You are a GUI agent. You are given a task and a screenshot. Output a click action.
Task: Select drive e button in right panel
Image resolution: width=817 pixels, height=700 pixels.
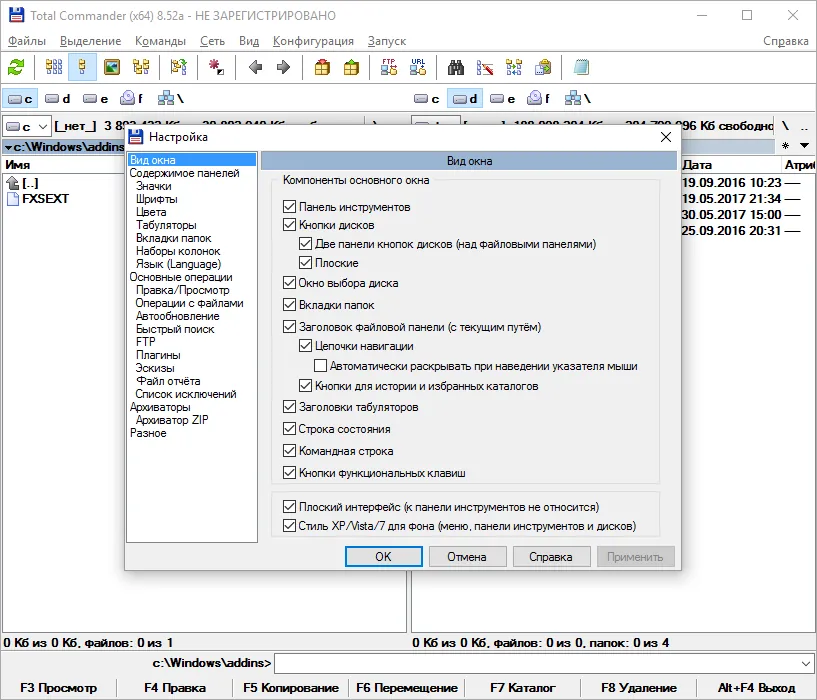coord(503,99)
